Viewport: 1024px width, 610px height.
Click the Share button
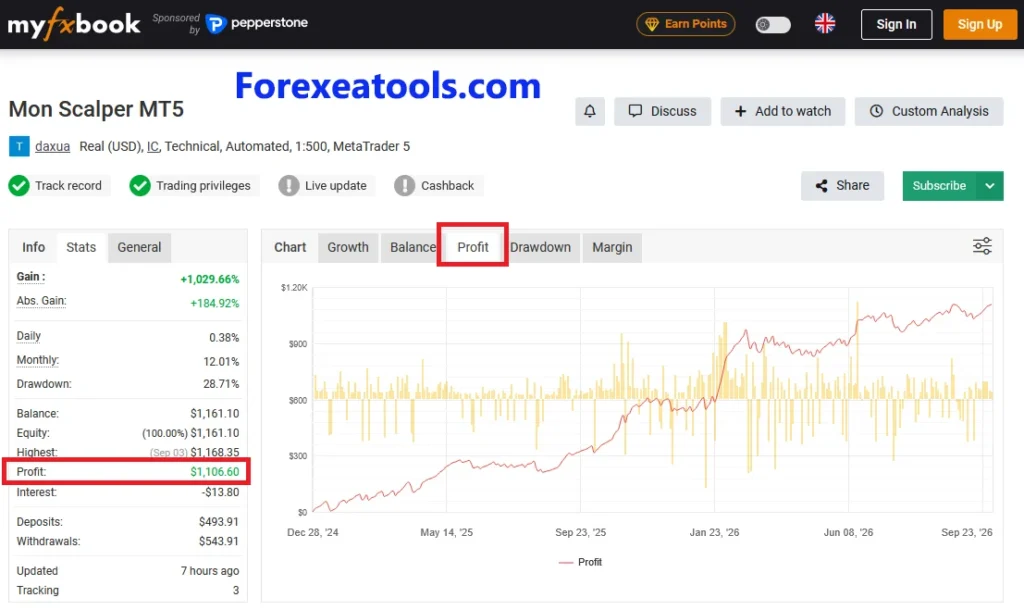(x=842, y=185)
